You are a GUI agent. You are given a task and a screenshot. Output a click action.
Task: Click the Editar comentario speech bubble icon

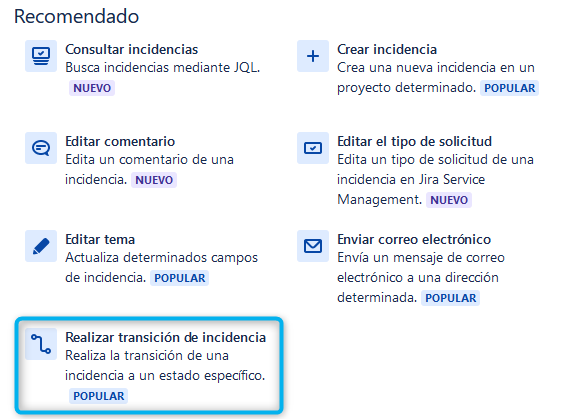tap(41, 148)
